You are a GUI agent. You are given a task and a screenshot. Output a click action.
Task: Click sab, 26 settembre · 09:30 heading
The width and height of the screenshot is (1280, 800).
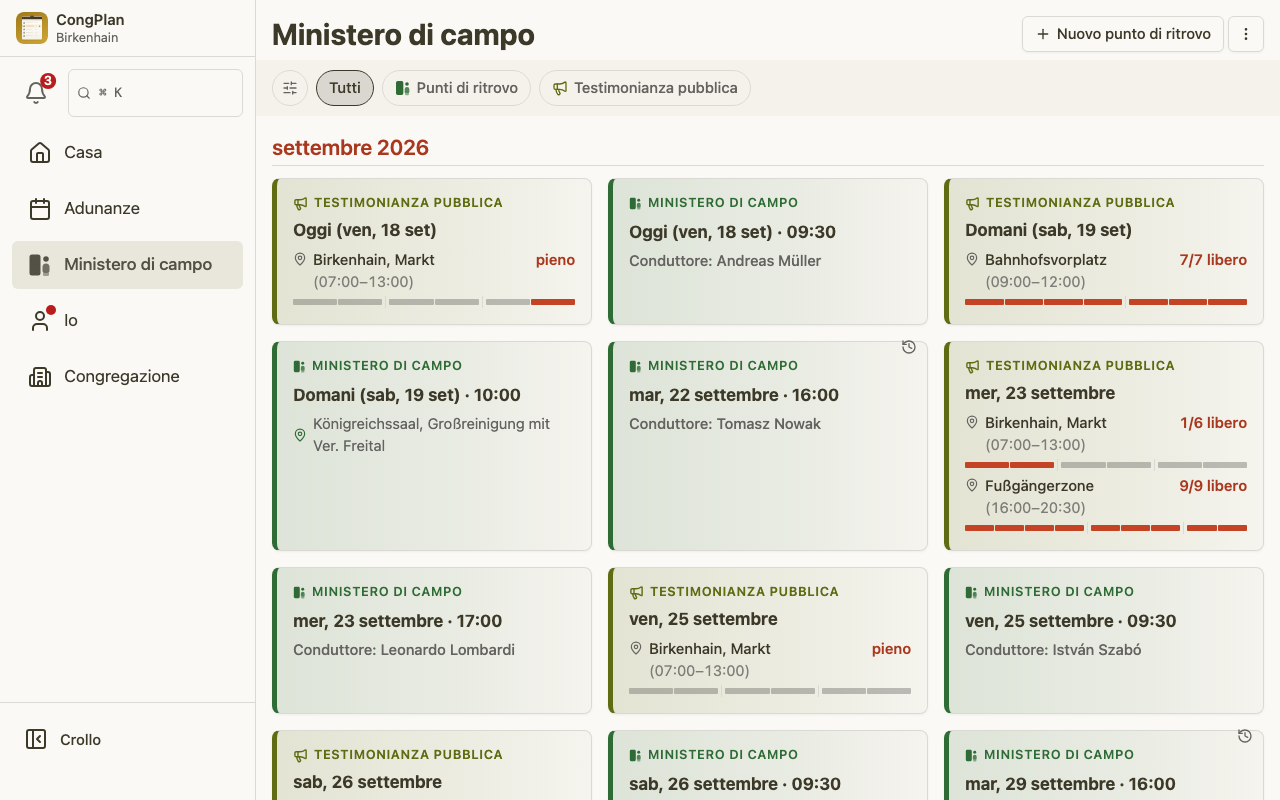(735, 784)
